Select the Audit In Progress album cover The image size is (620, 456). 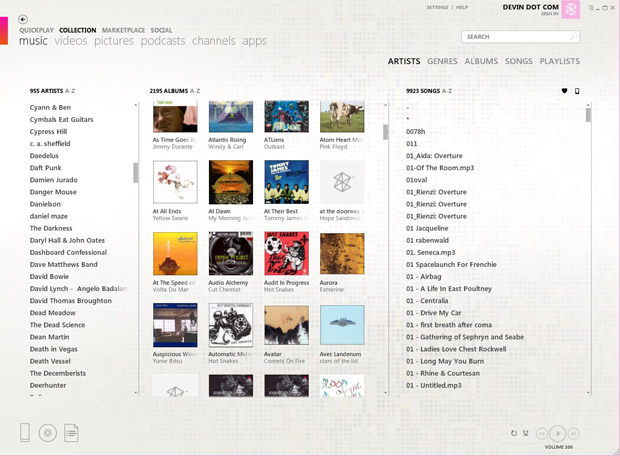click(287, 254)
